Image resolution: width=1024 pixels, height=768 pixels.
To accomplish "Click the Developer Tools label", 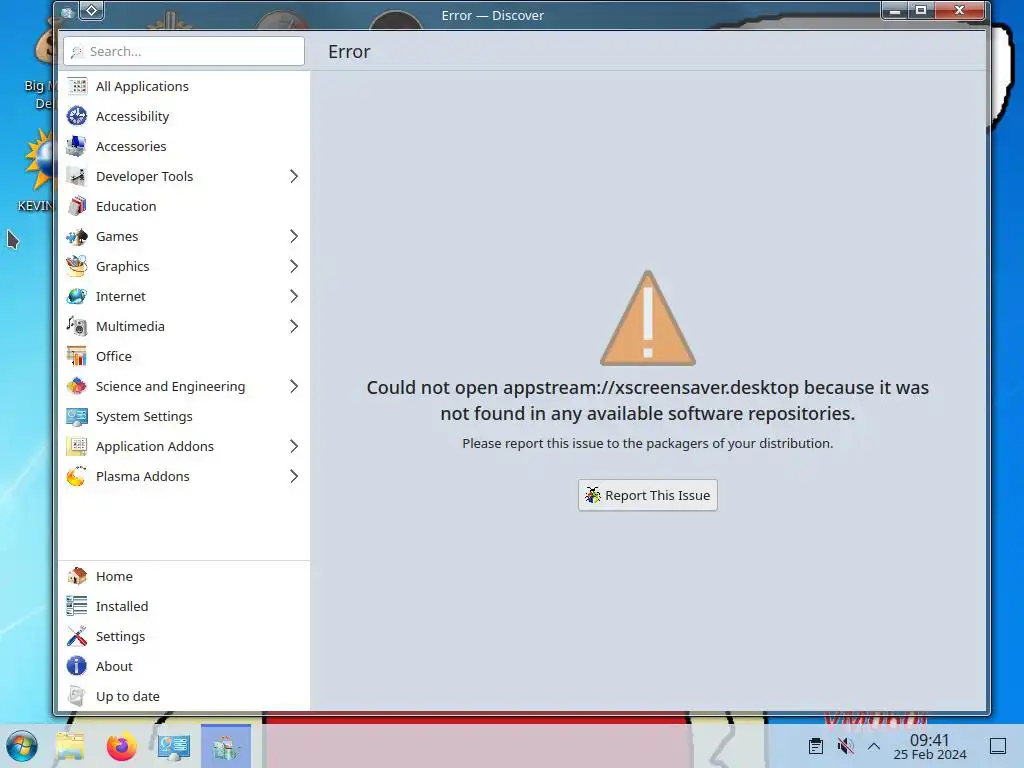I will tap(144, 176).
